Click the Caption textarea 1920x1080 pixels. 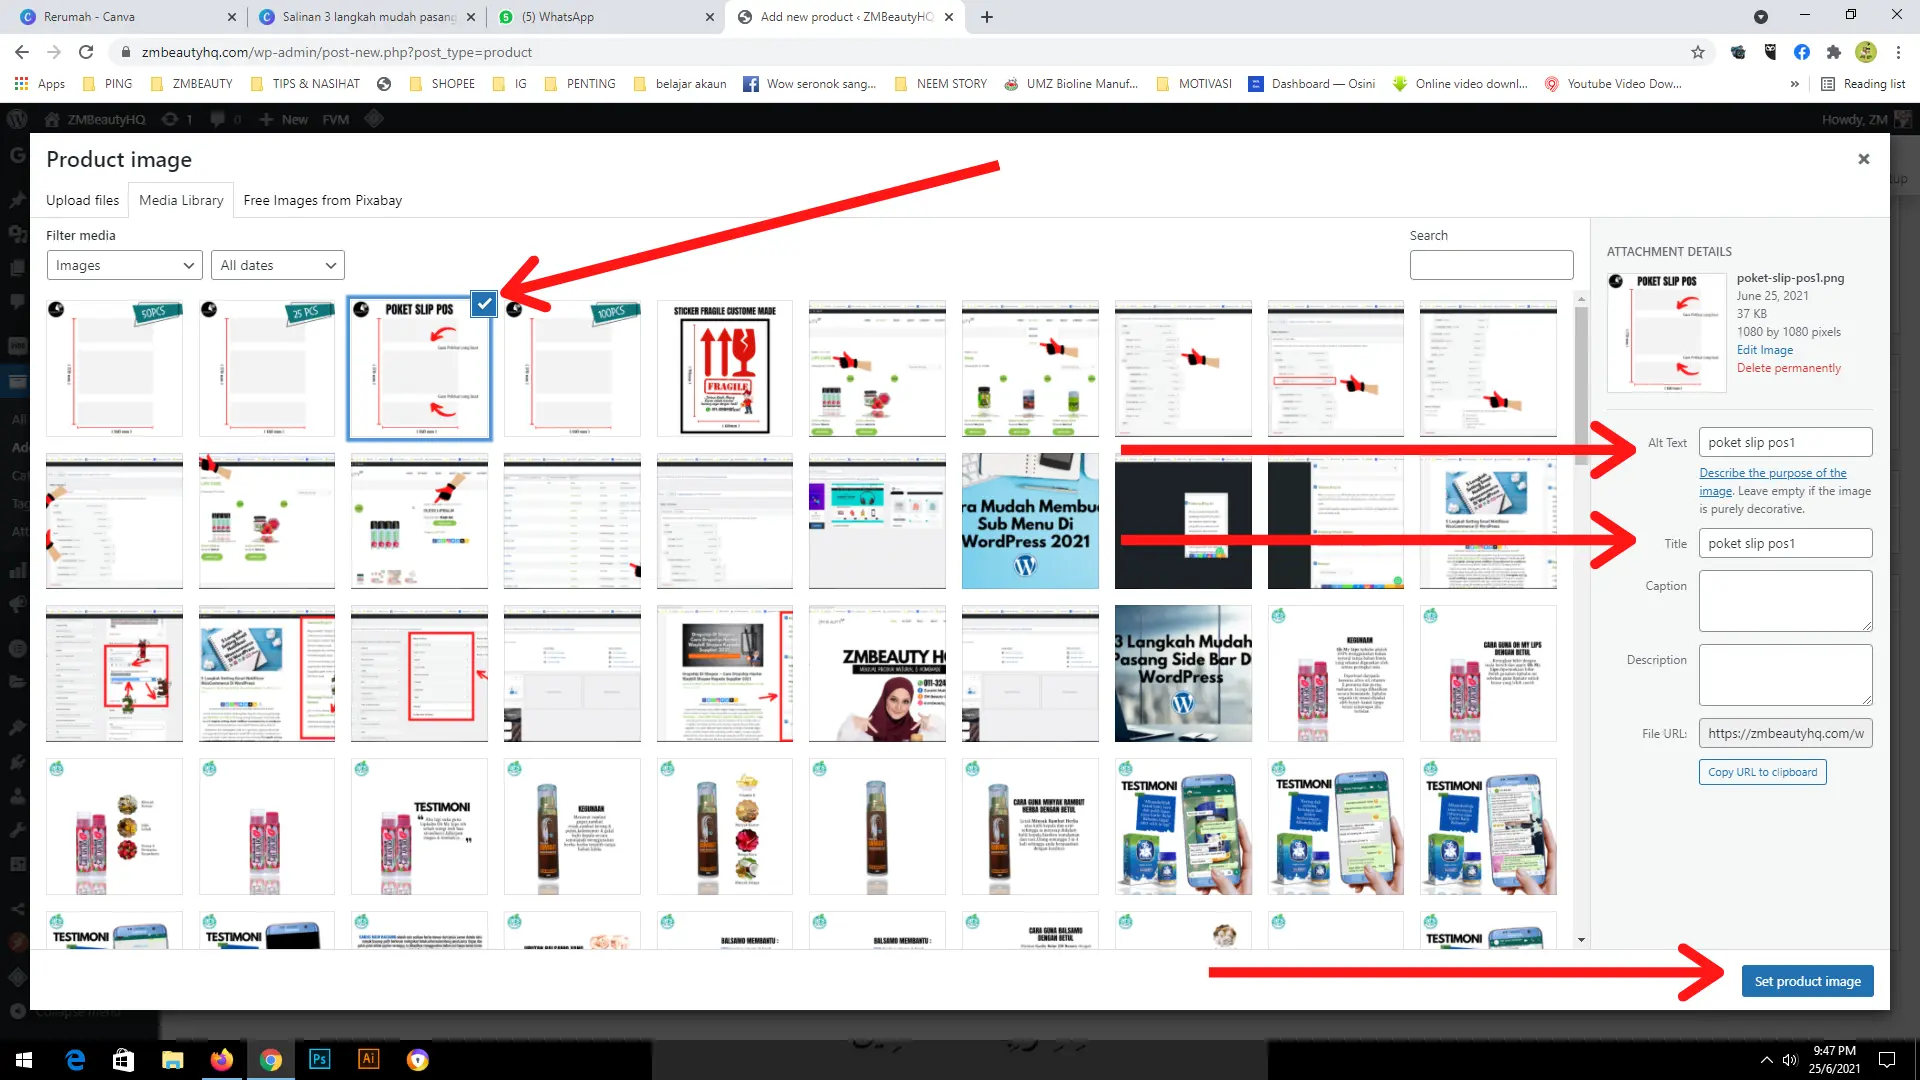pos(1785,600)
